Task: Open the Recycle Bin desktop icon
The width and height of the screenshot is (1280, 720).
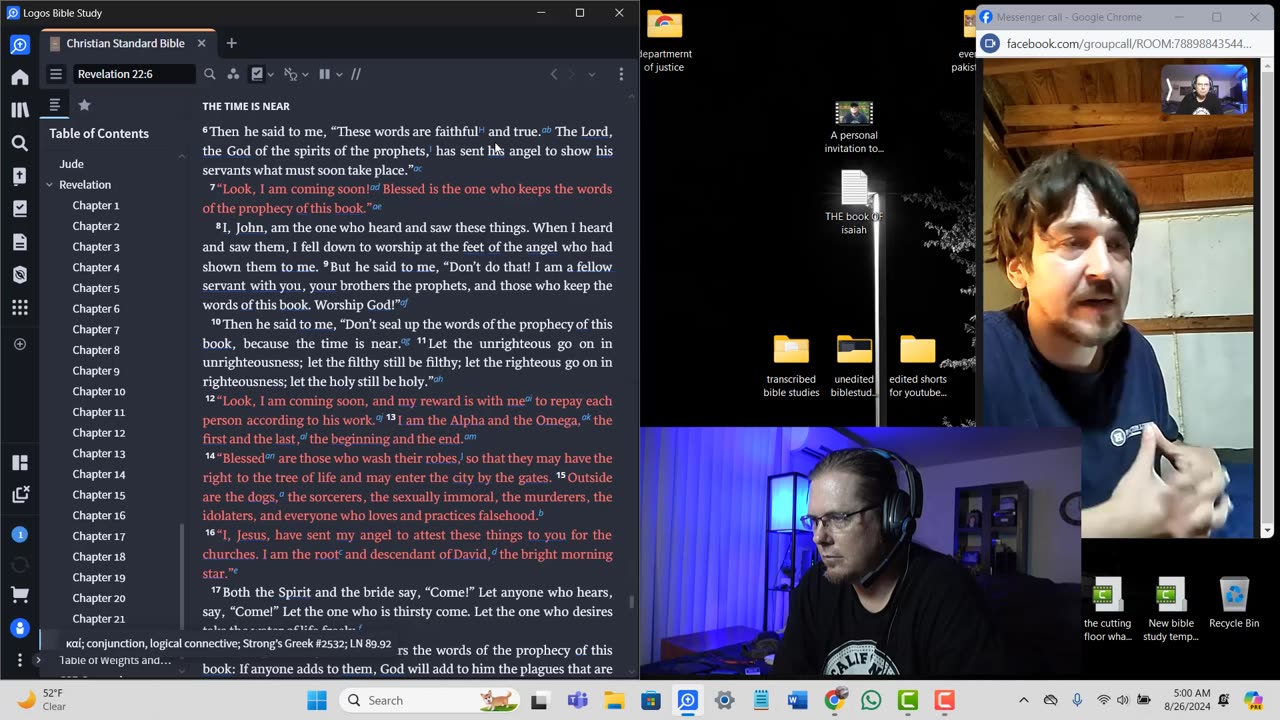Action: (x=1233, y=602)
